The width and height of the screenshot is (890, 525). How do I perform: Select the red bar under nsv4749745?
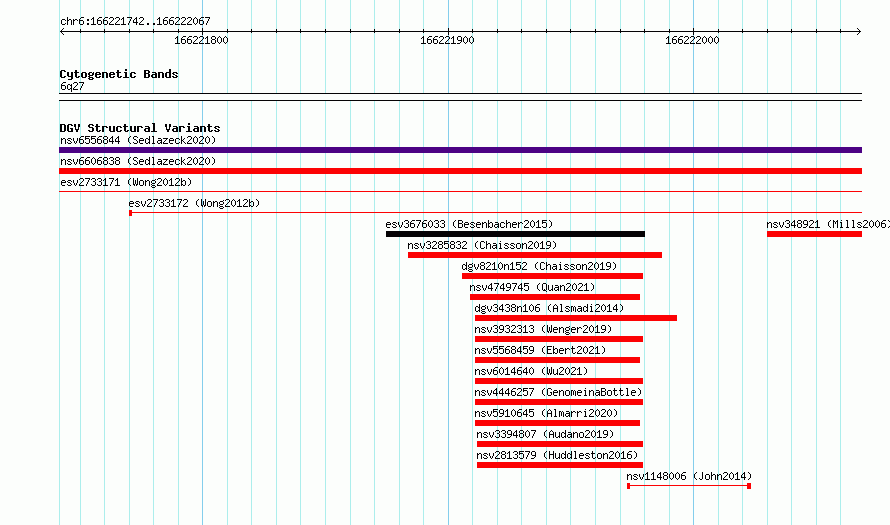click(555, 297)
